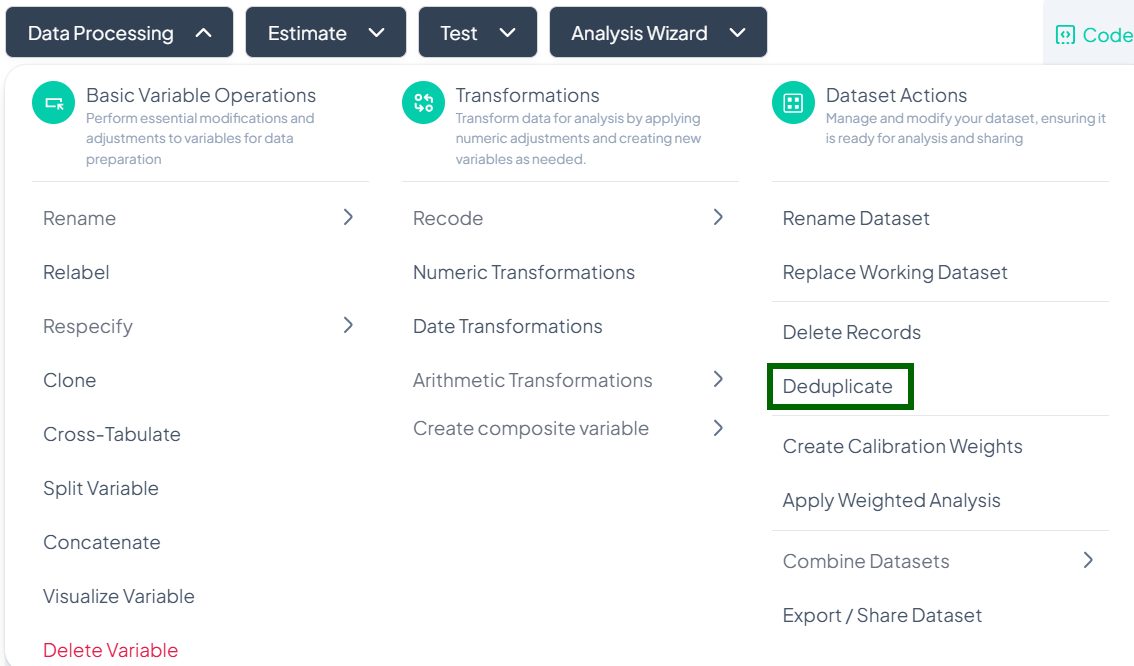Expand the Rename submenu arrow
The height and width of the screenshot is (666, 1134).
[x=348, y=217]
